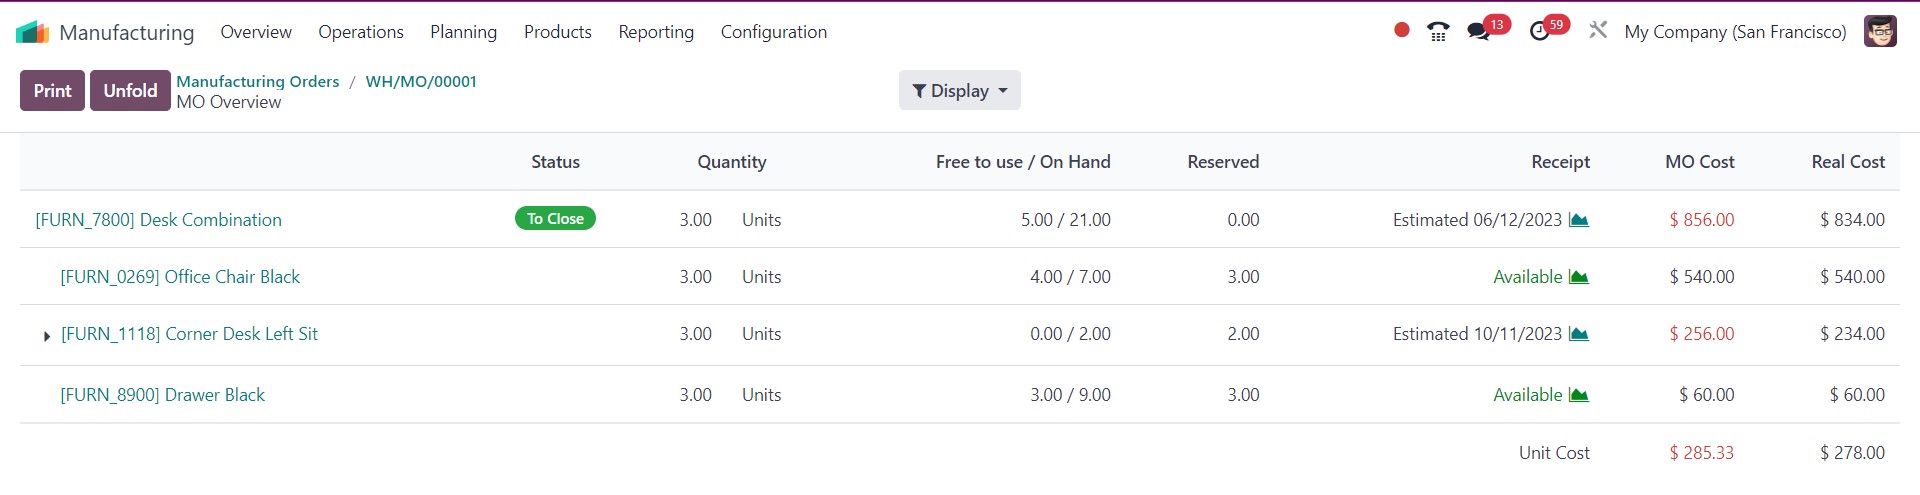Click the 4.00 / 7.00 on hand value
Screen dimensions: 1920x495
[1070, 277]
